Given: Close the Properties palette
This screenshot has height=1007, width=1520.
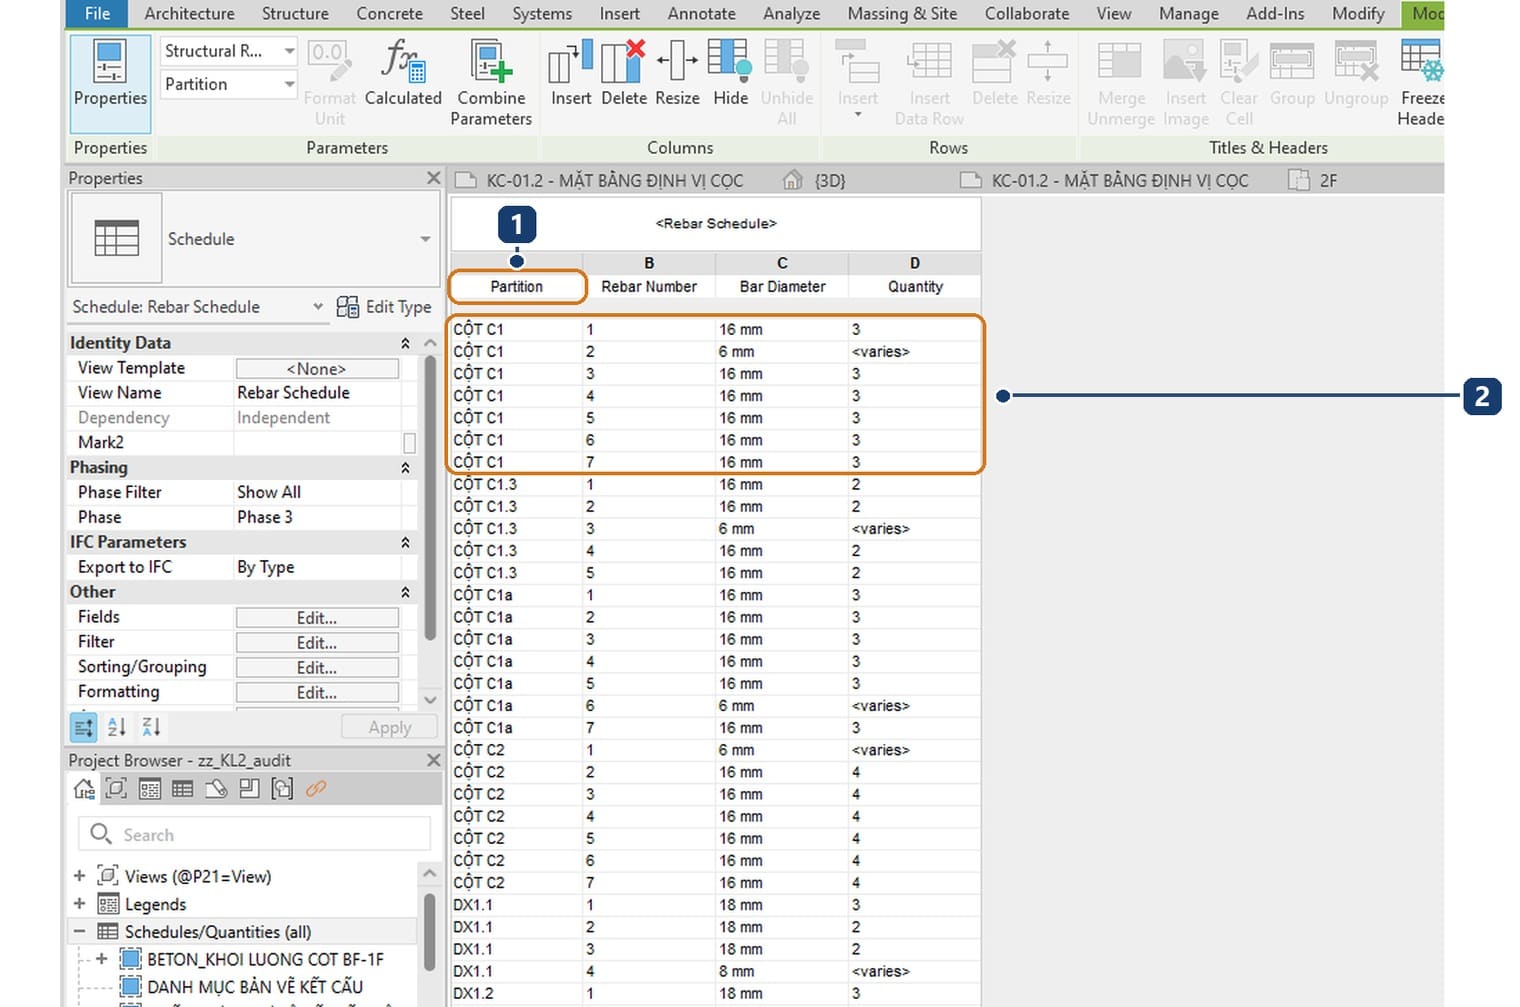Looking at the screenshot, I should pyautogui.click(x=433, y=178).
